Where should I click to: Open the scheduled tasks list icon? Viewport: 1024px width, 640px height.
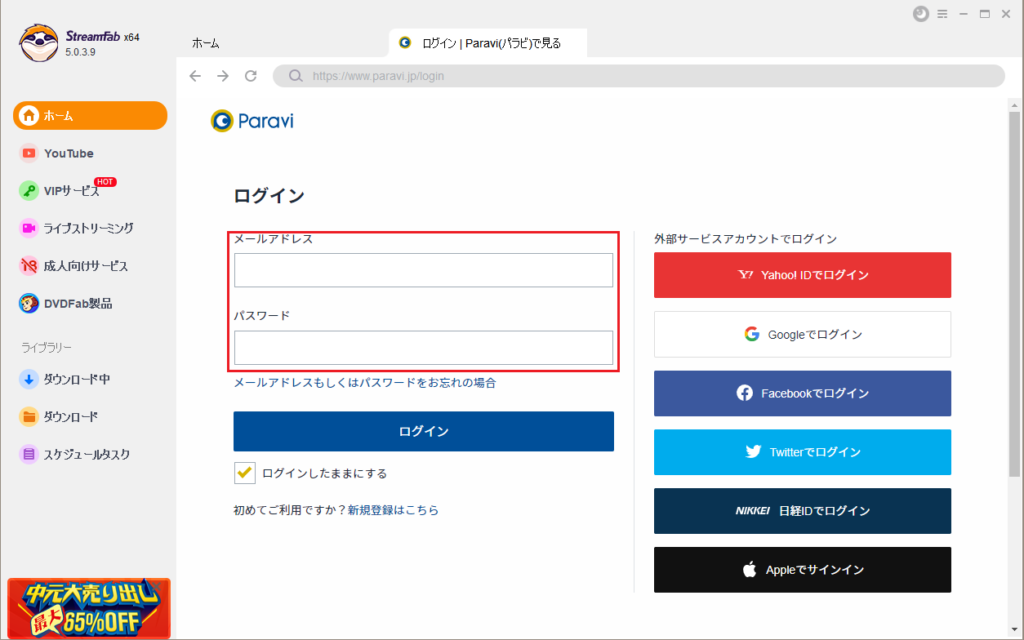(29, 454)
